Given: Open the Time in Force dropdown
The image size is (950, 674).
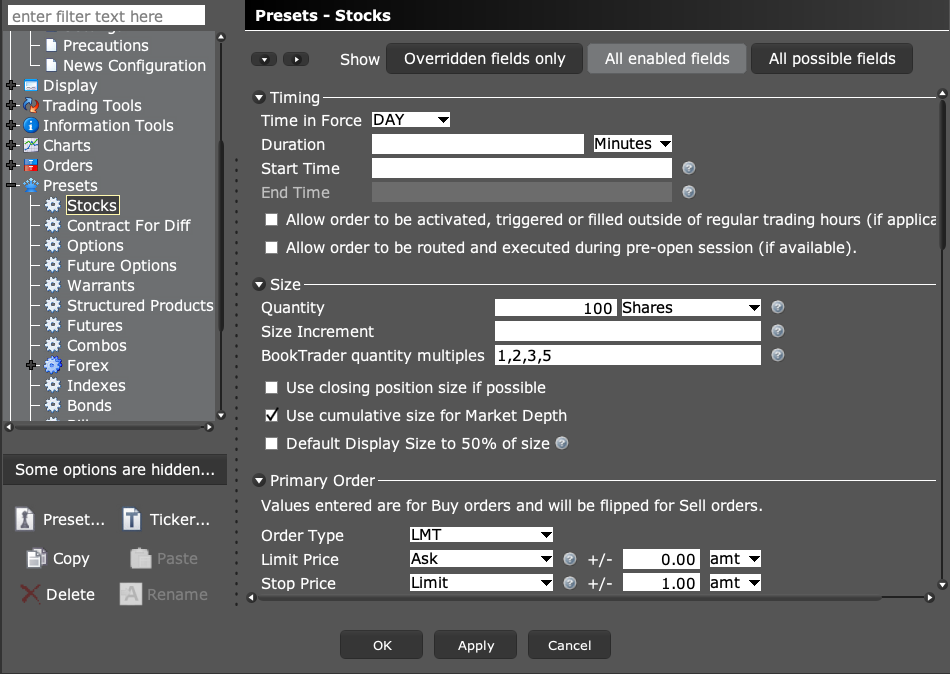Looking at the screenshot, I should click(x=411, y=120).
